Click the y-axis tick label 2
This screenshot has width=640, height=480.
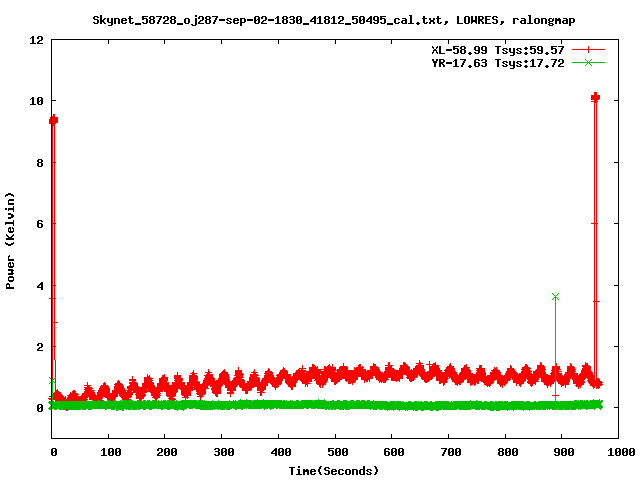(40, 347)
